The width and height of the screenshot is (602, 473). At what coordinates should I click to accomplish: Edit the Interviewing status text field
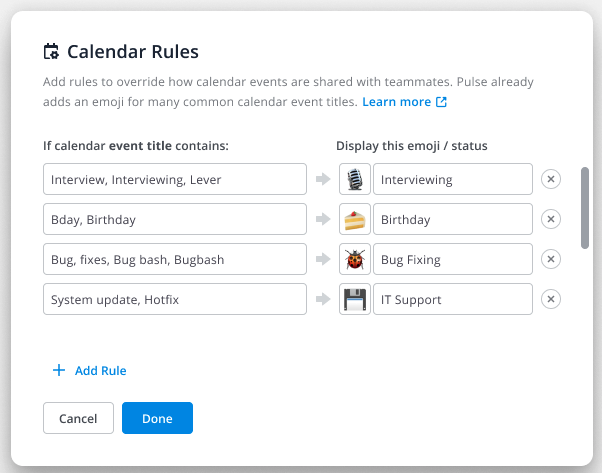[452, 180]
